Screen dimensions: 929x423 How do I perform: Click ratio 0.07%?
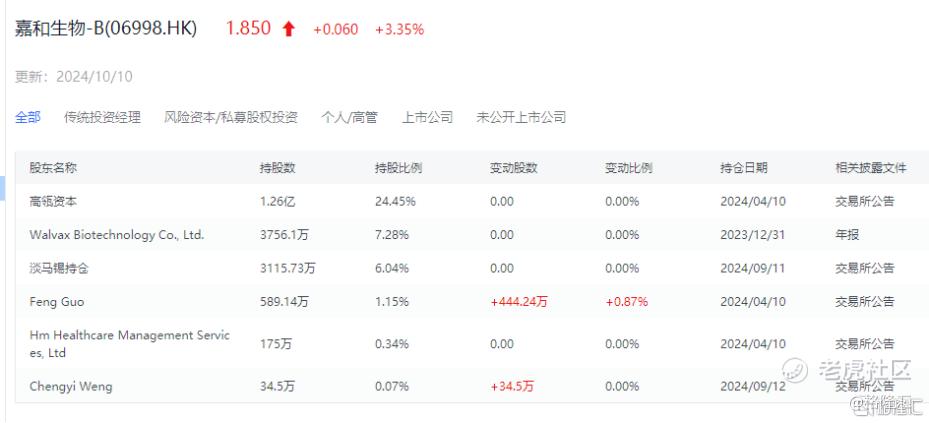click(x=392, y=387)
